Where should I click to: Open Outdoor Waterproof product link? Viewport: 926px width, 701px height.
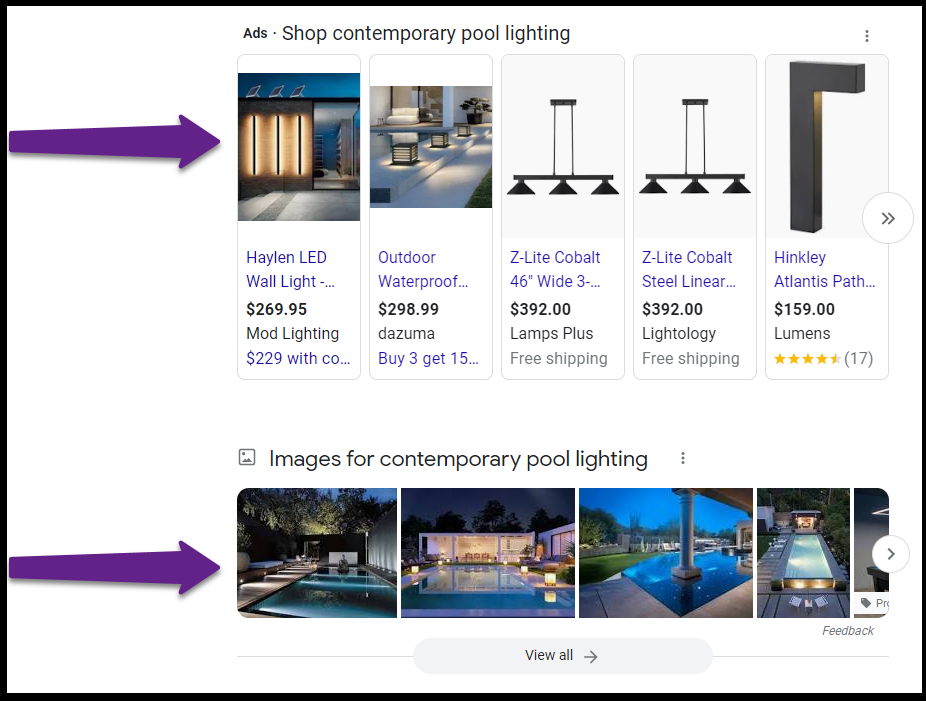click(x=423, y=269)
